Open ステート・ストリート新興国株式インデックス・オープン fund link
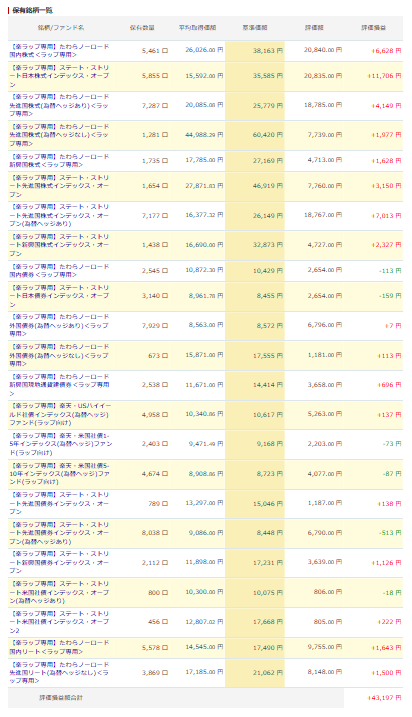The height and width of the screenshot is (717, 412). [x=59, y=245]
